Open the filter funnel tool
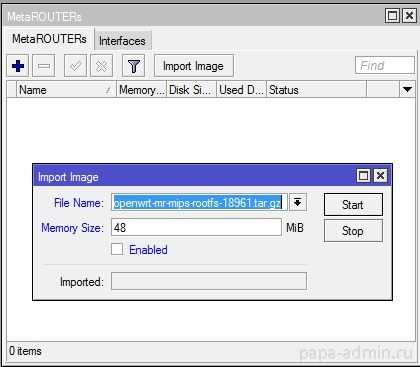This screenshot has height=367, width=420. [x=134, y=66]
